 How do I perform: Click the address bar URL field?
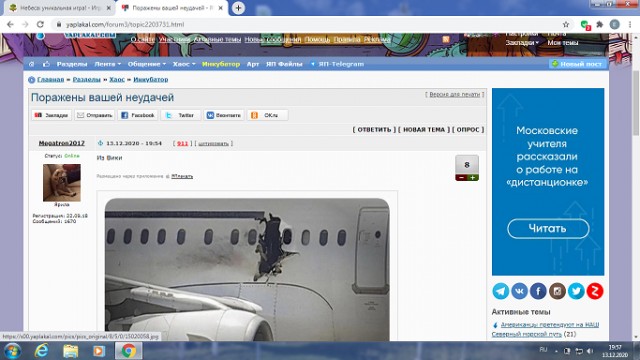(x=310, y=24)
